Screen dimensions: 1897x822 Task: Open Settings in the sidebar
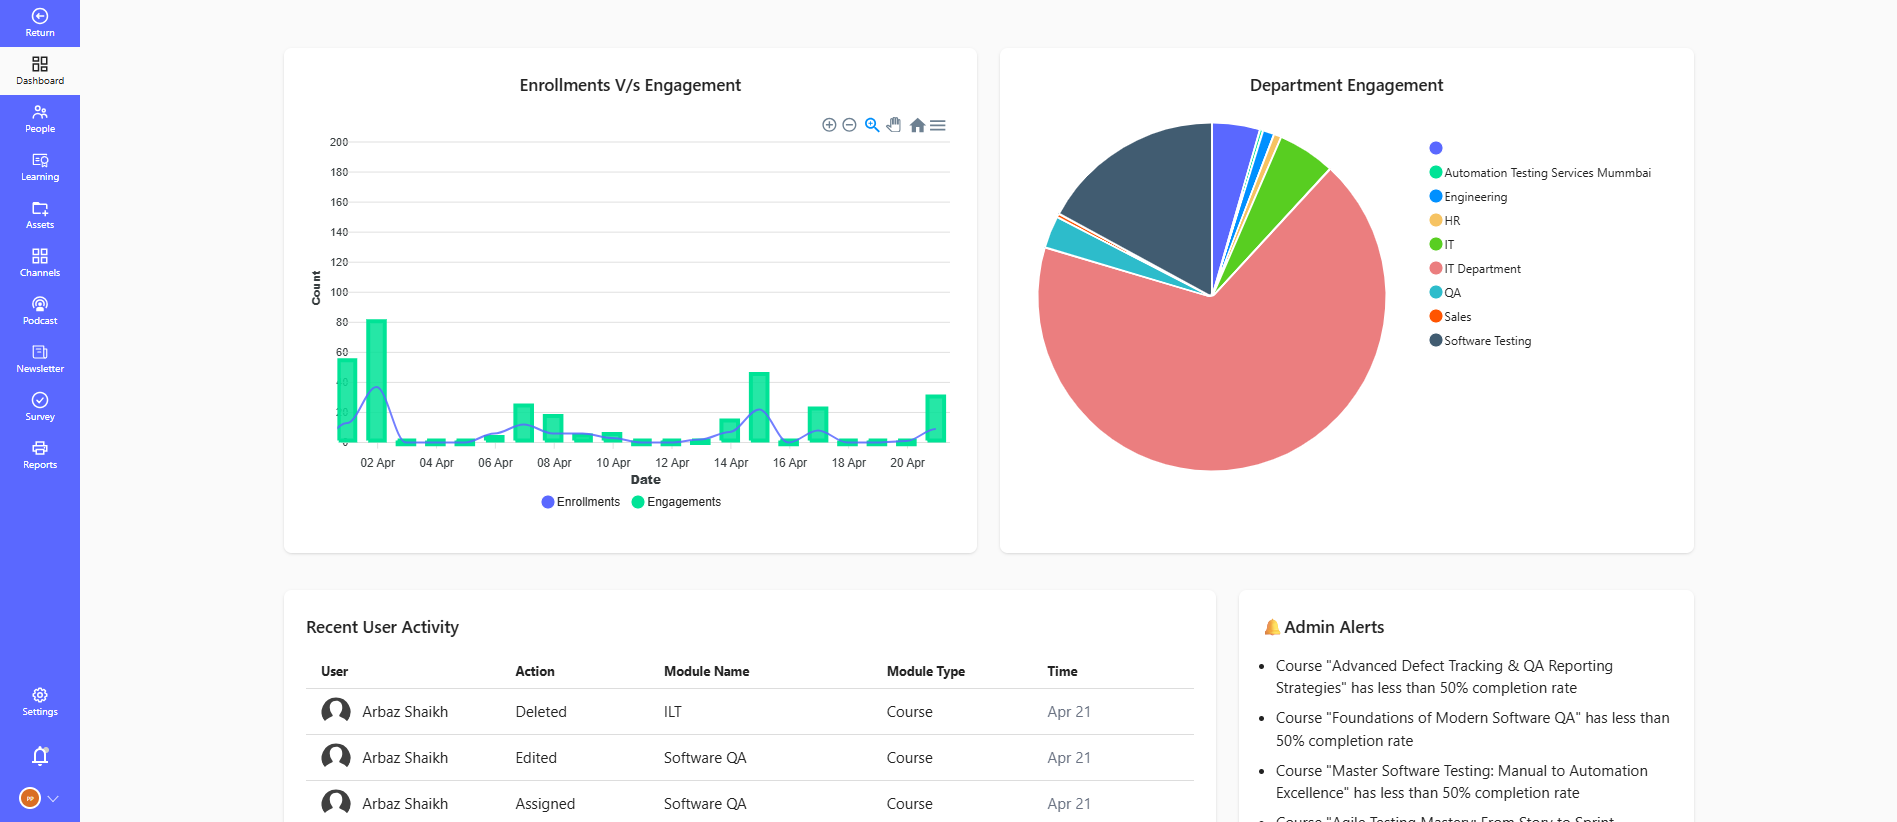(x=40, y=702)
